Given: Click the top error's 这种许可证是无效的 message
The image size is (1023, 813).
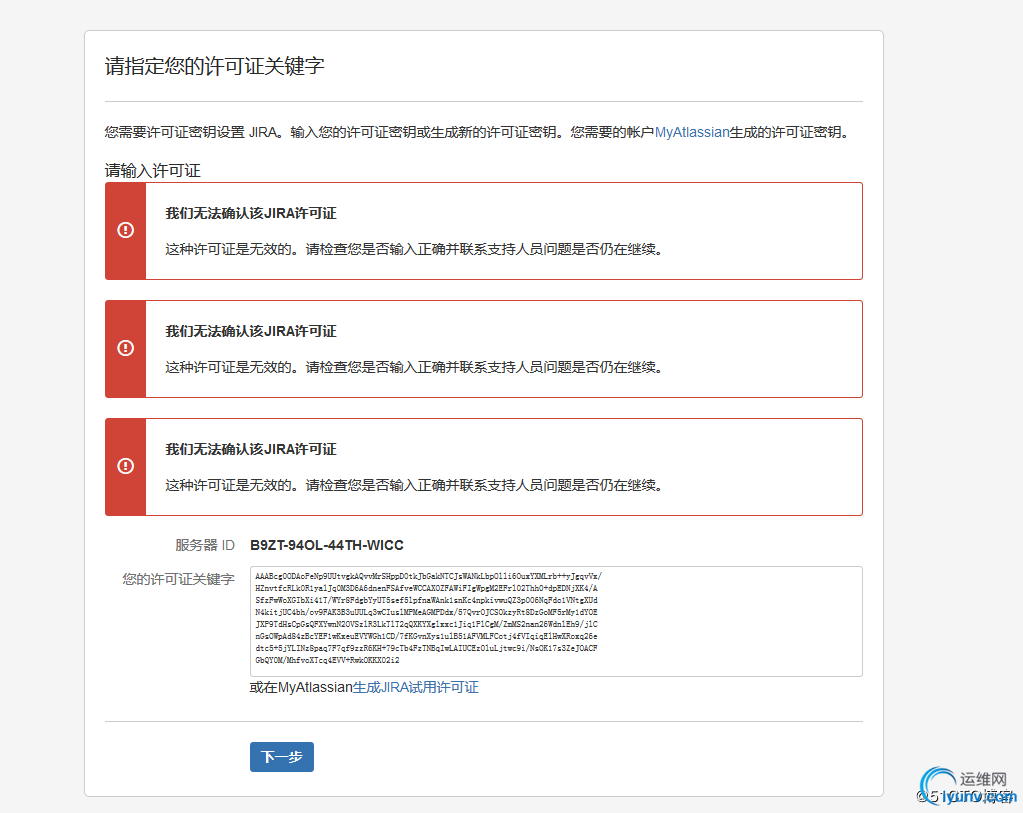Looking at the screenshot, I should (x=414, y=249).
